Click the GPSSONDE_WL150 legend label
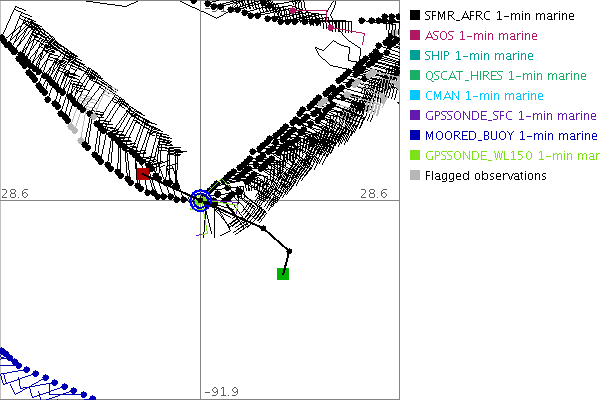This screenshot has height=400, width=600. pos(510,156)
